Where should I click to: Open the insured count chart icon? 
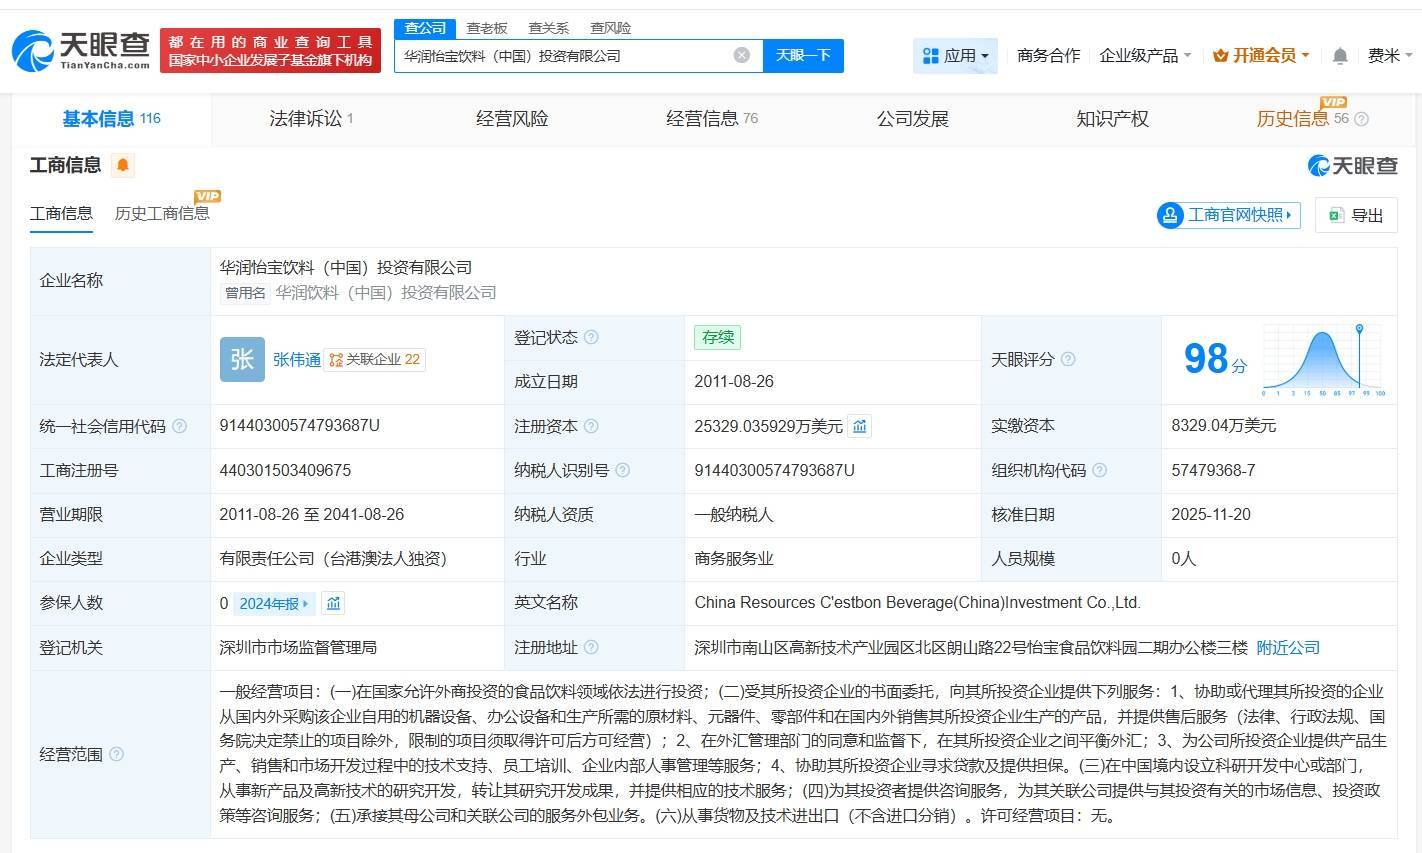[x=333, y=603]
